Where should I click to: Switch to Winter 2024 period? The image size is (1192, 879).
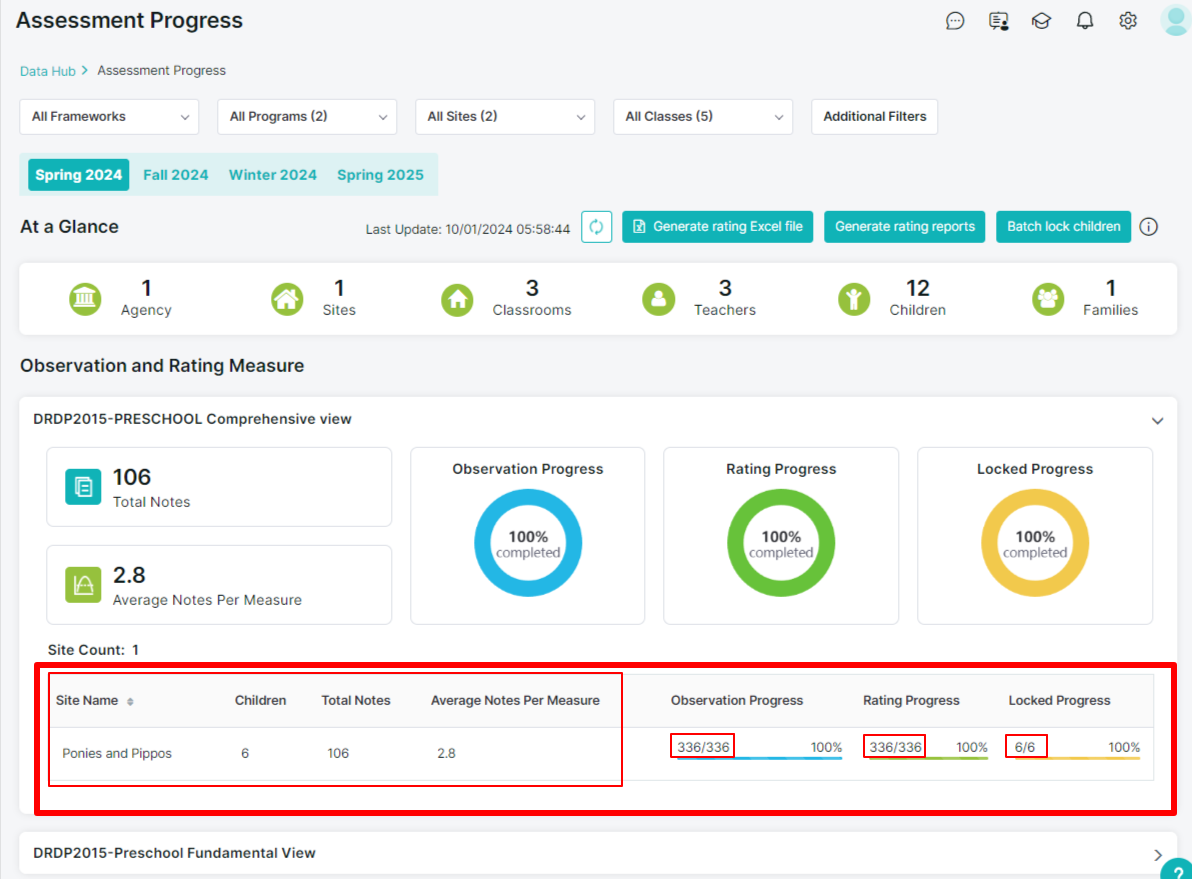273,175
